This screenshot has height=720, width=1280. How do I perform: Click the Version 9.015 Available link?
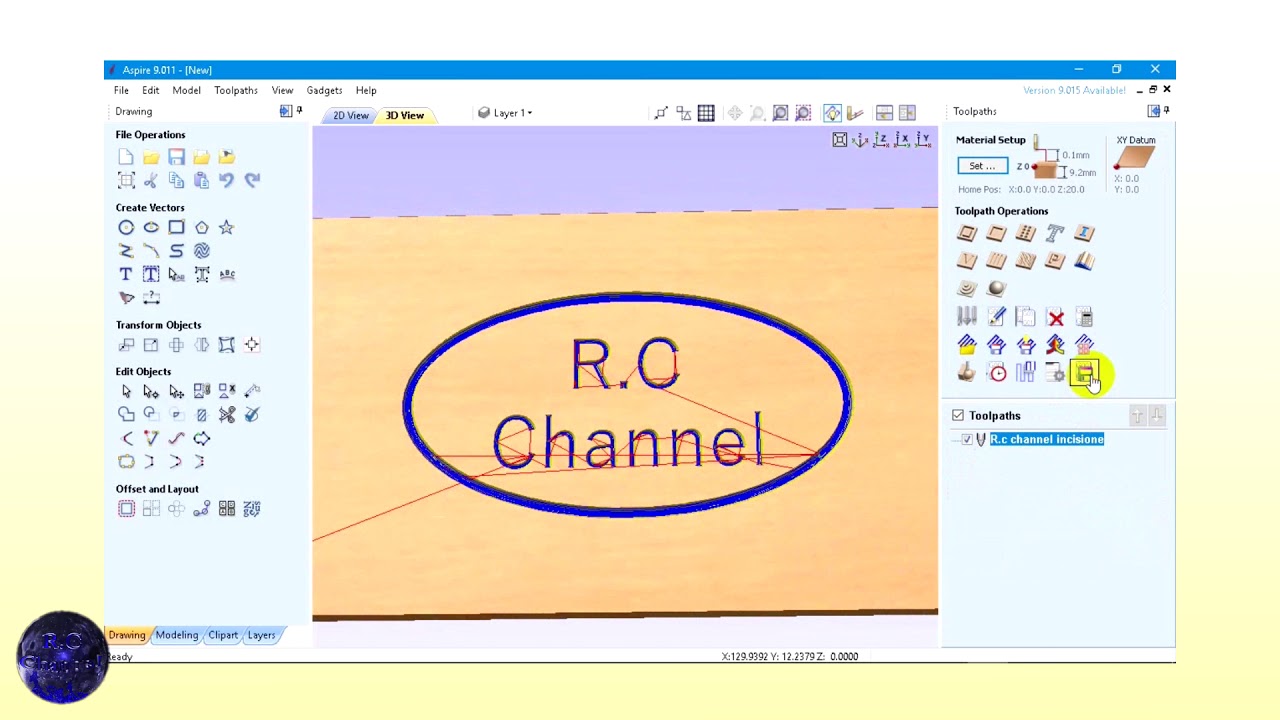[1074, 90]
